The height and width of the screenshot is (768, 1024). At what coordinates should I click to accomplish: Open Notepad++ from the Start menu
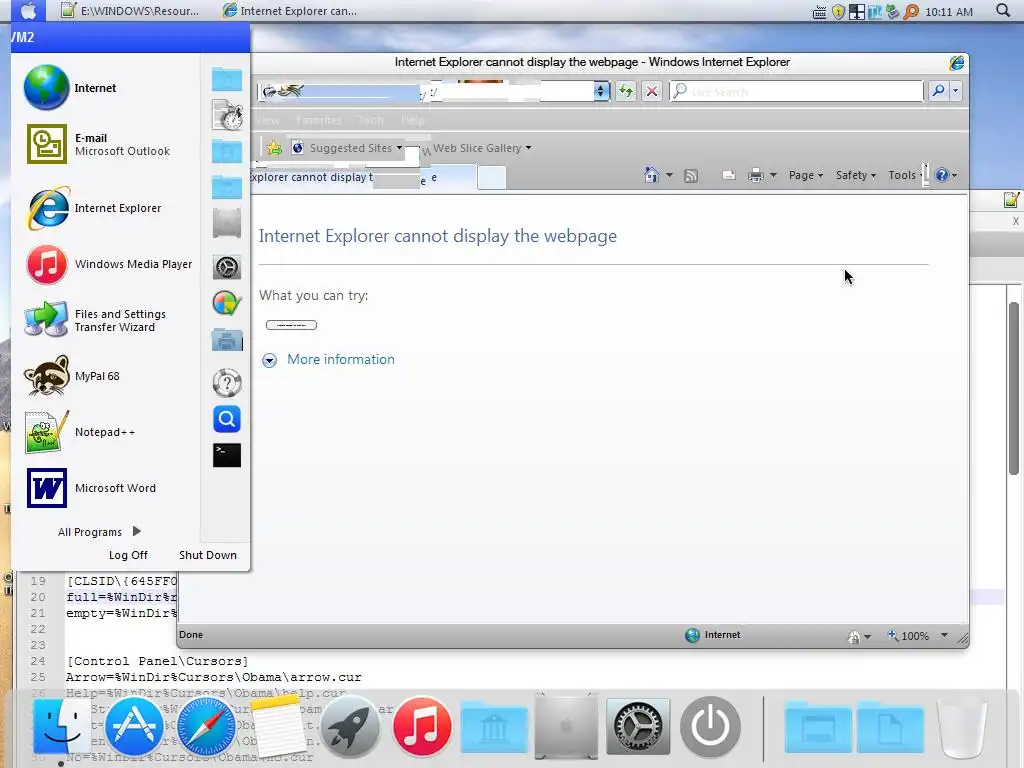pyautogui.click(x=80, y=432)
